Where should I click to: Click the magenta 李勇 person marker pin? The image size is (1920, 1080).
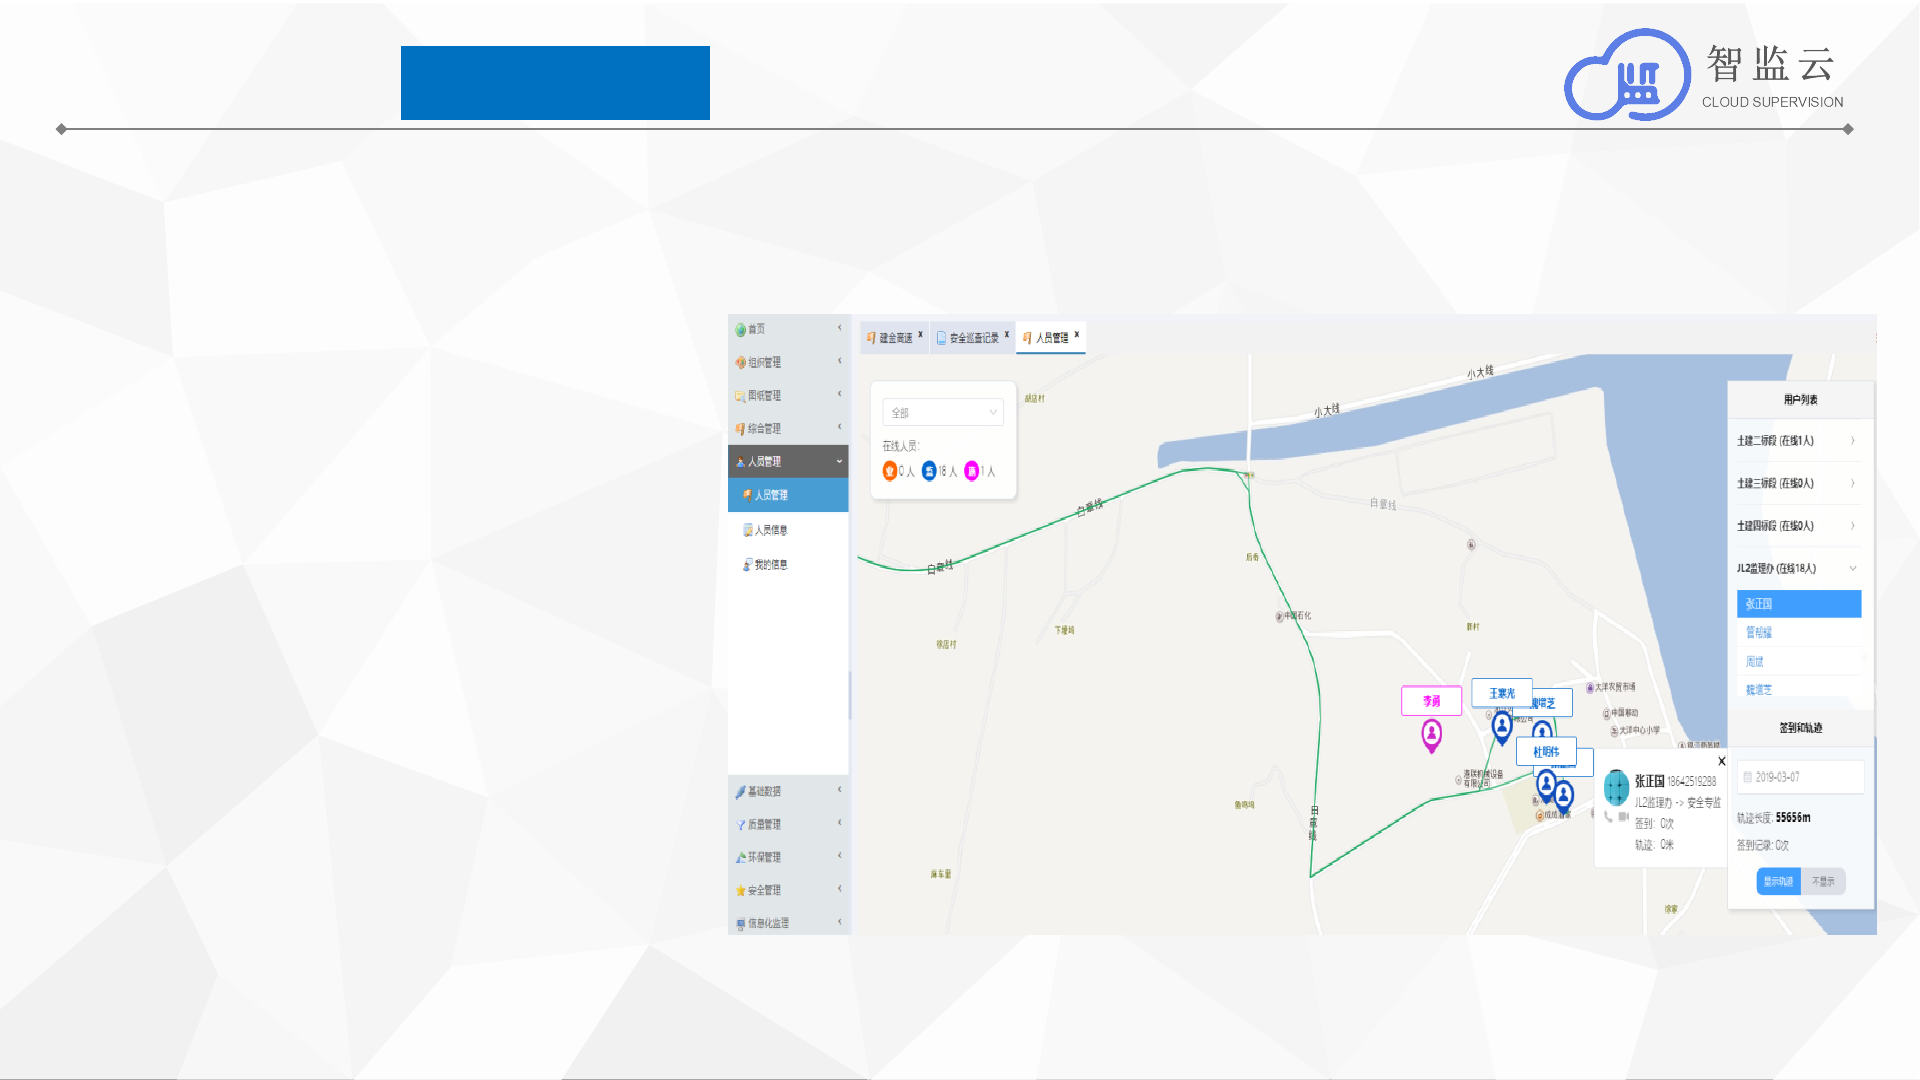[1431, 735]
